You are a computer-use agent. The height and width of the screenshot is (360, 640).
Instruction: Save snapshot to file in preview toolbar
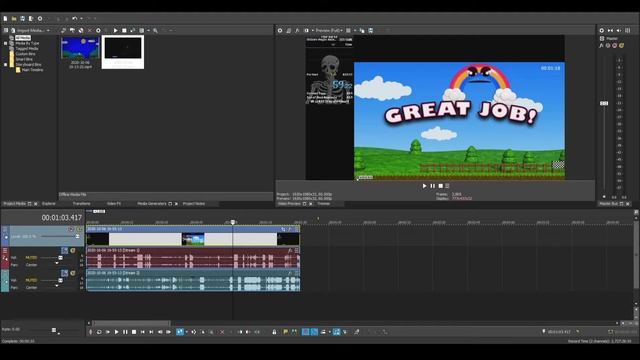(371, 31)
